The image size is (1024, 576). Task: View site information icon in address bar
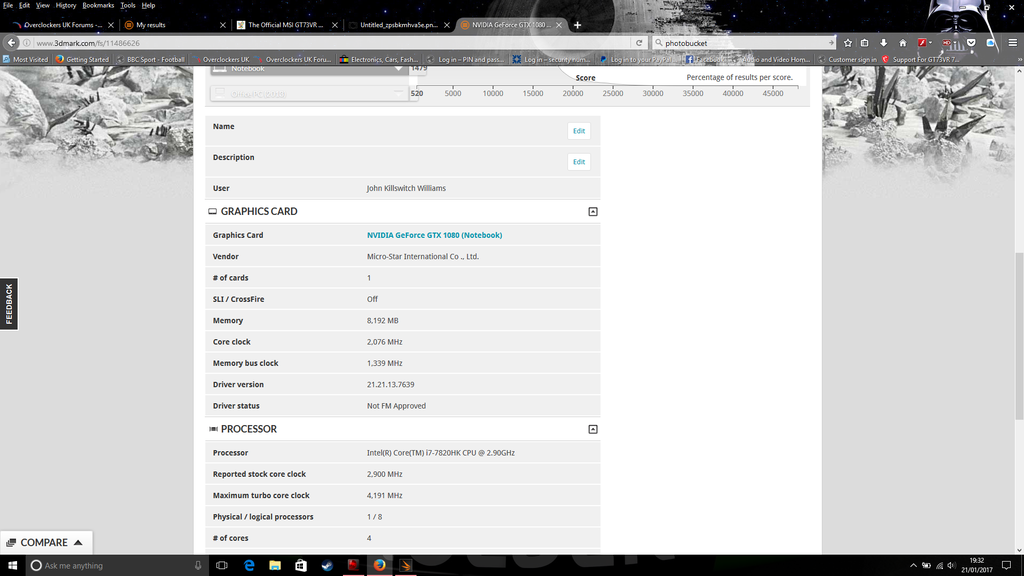[x=27, y=42]
